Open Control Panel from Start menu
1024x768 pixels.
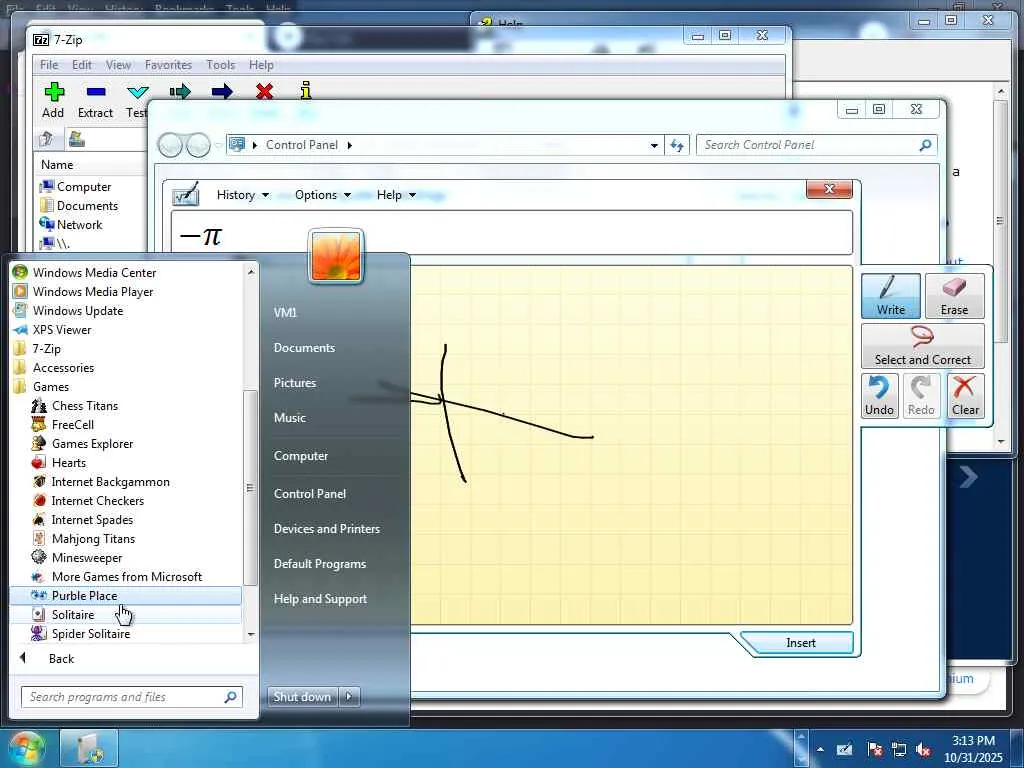pyautogui.click(x=310, y=494)
